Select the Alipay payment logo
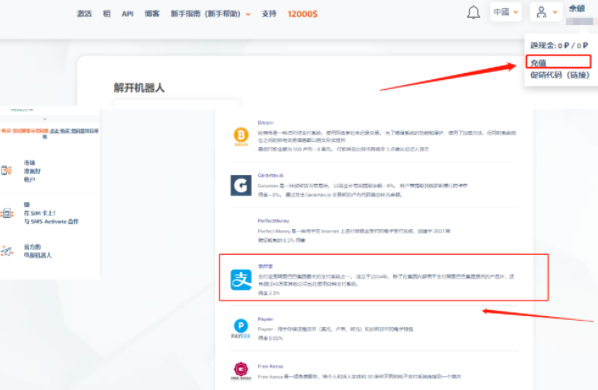The width and height of the screenshot is (598, 390). pos(241,279)
